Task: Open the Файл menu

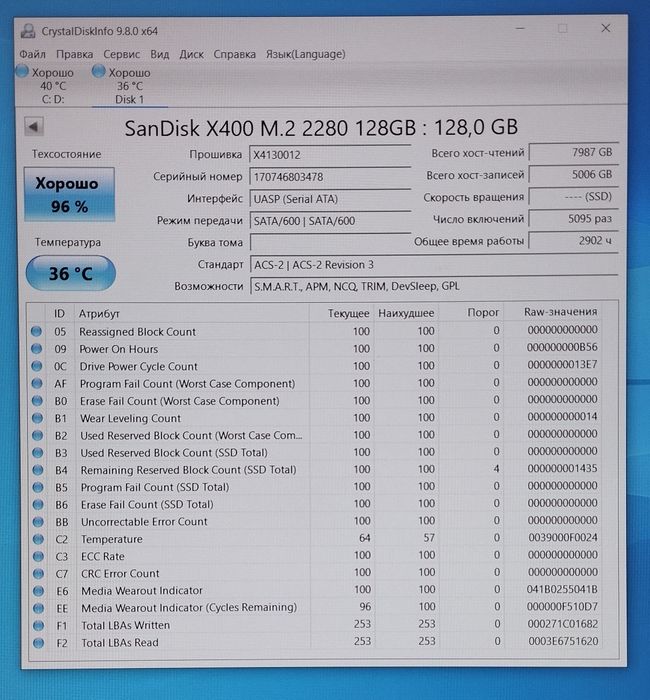Action: coord(32,54)
